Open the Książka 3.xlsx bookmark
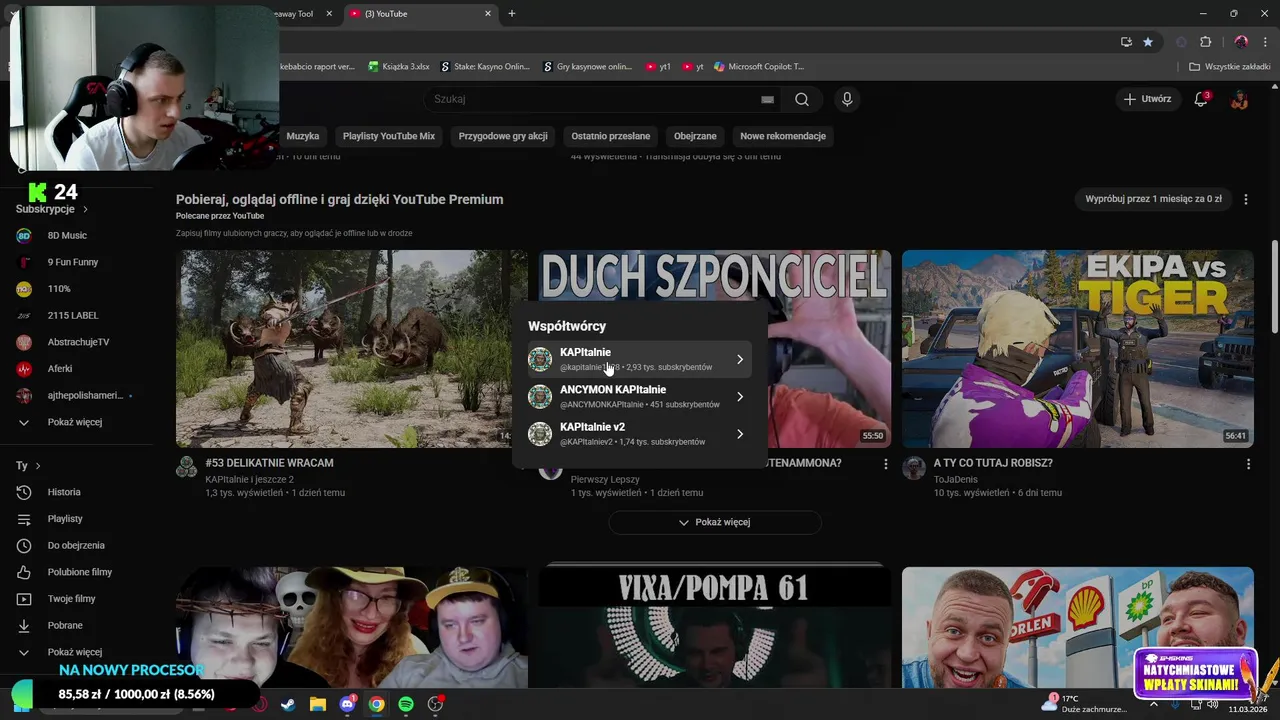1280x720 pixels. (399, 67)
